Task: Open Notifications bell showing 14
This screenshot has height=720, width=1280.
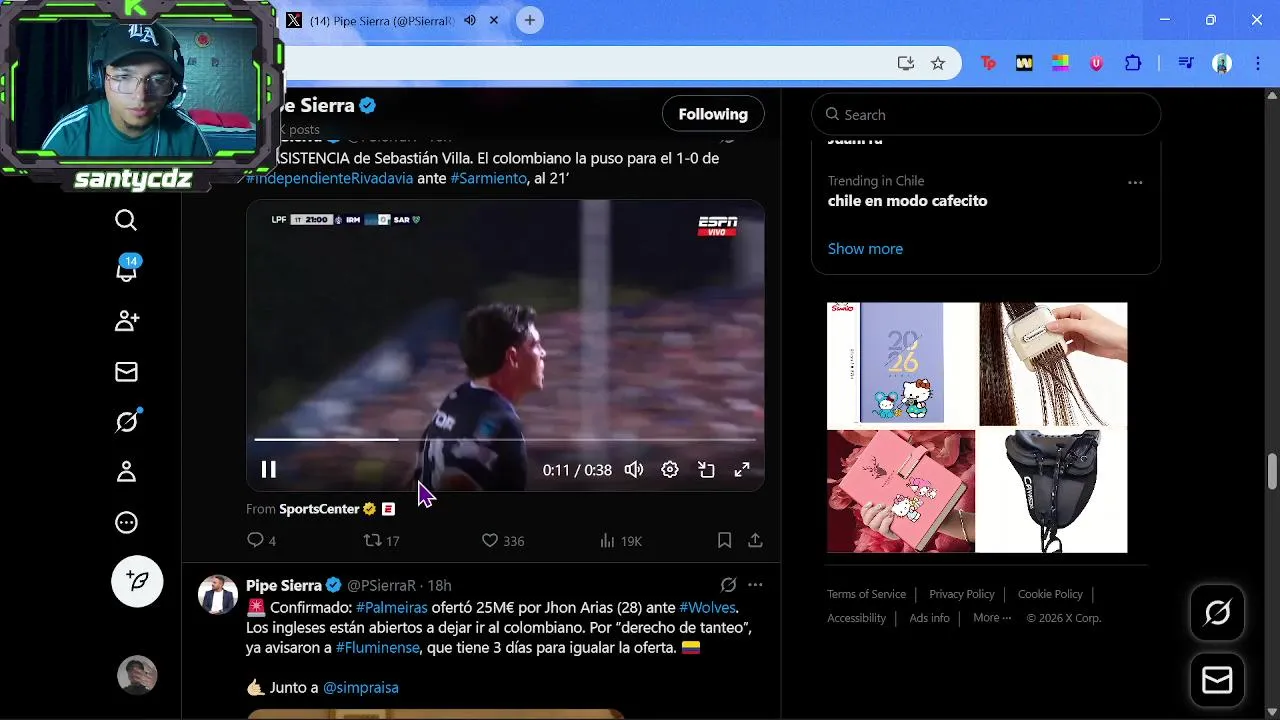Action: (127, 269)
